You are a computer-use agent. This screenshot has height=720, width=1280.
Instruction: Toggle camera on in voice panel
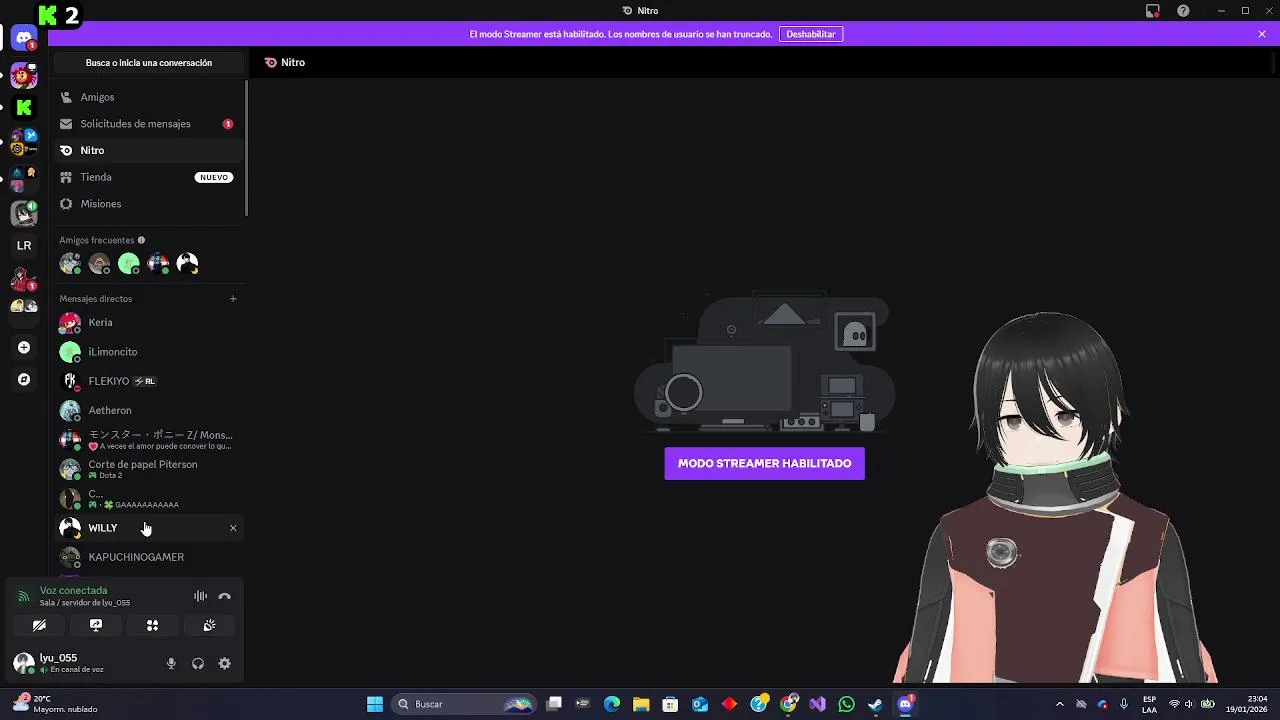pos(39,625)
